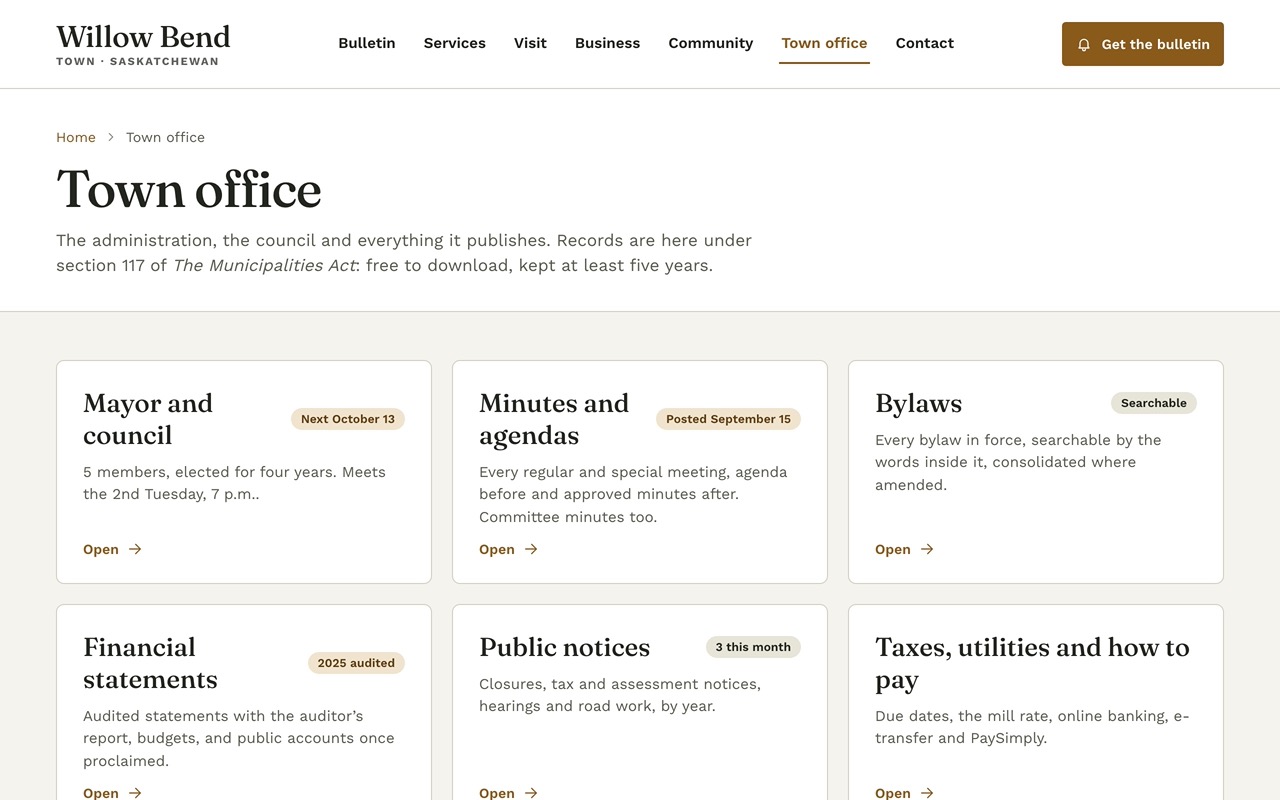Open the Bylaws card link
1280x800 pixels.
[904, 549]
